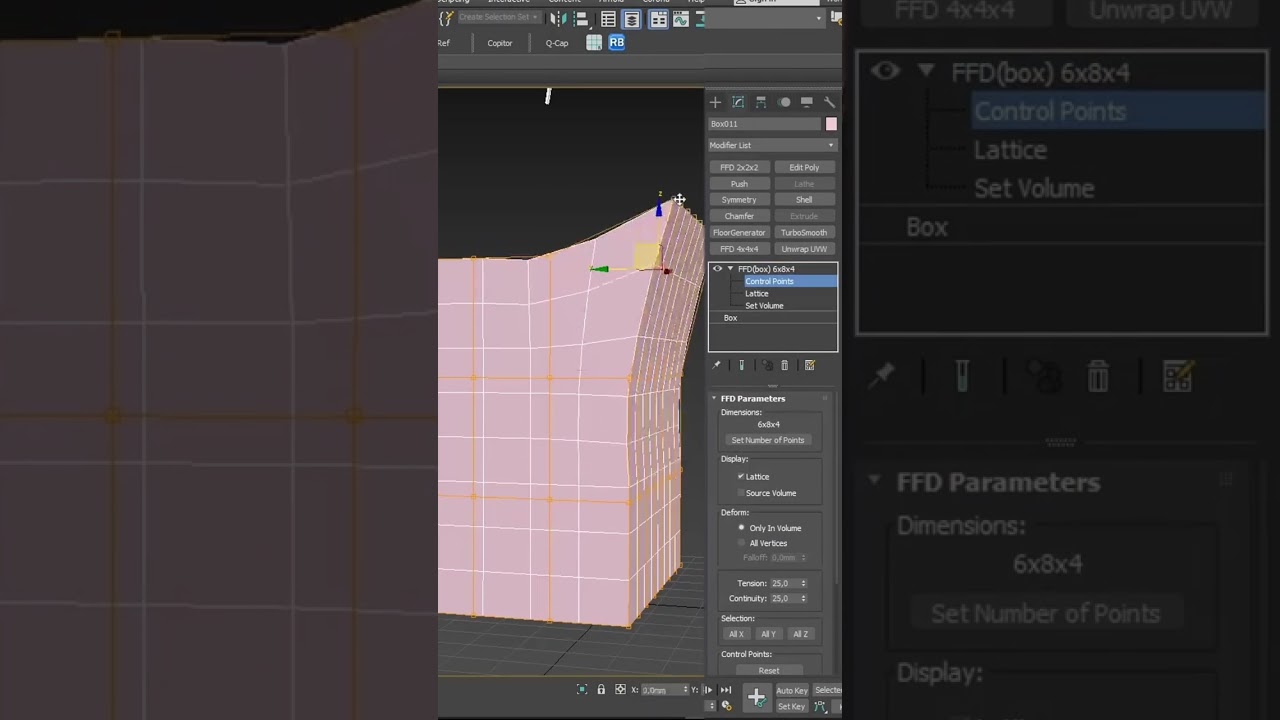Image resolution: width=1280 pixels, height=720 pixels.
Task: Apply the TurboSmooth modifier button
Action: [804, 233]
